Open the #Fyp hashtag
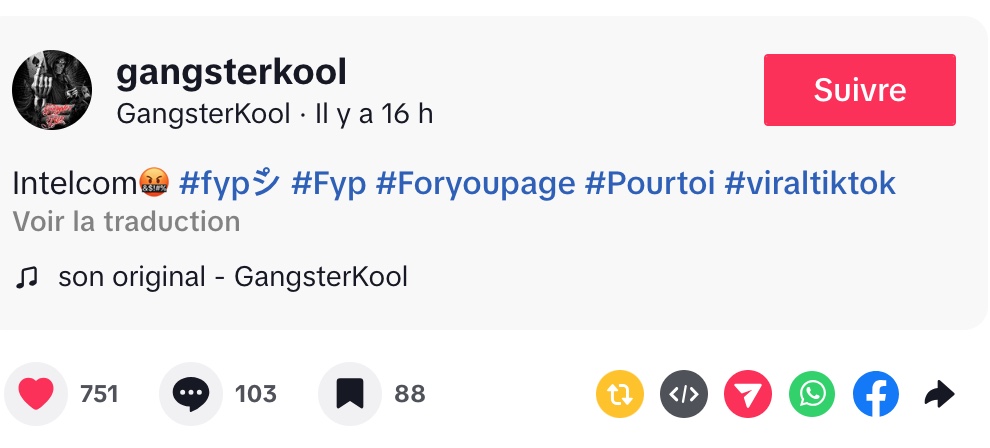This screenshot has width=990, height=448. pos(329,183)
